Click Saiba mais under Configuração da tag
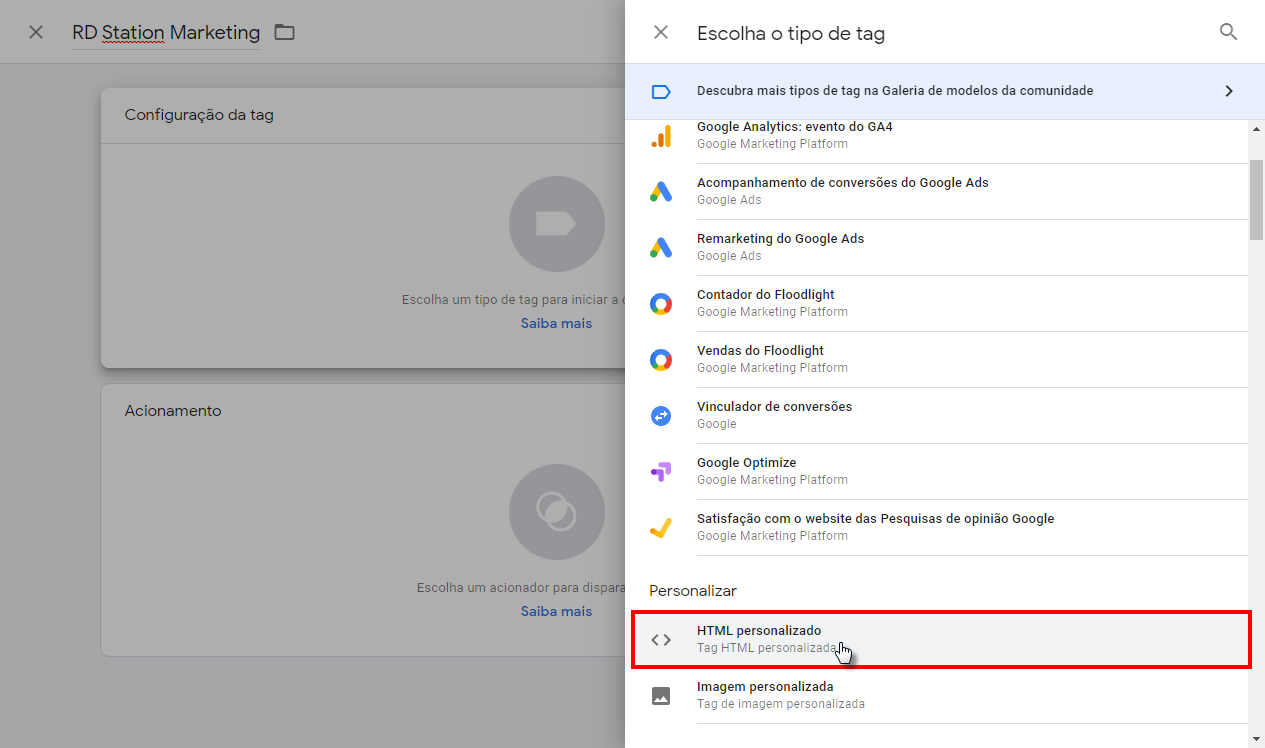The image size is (1265, 748). 556,323
